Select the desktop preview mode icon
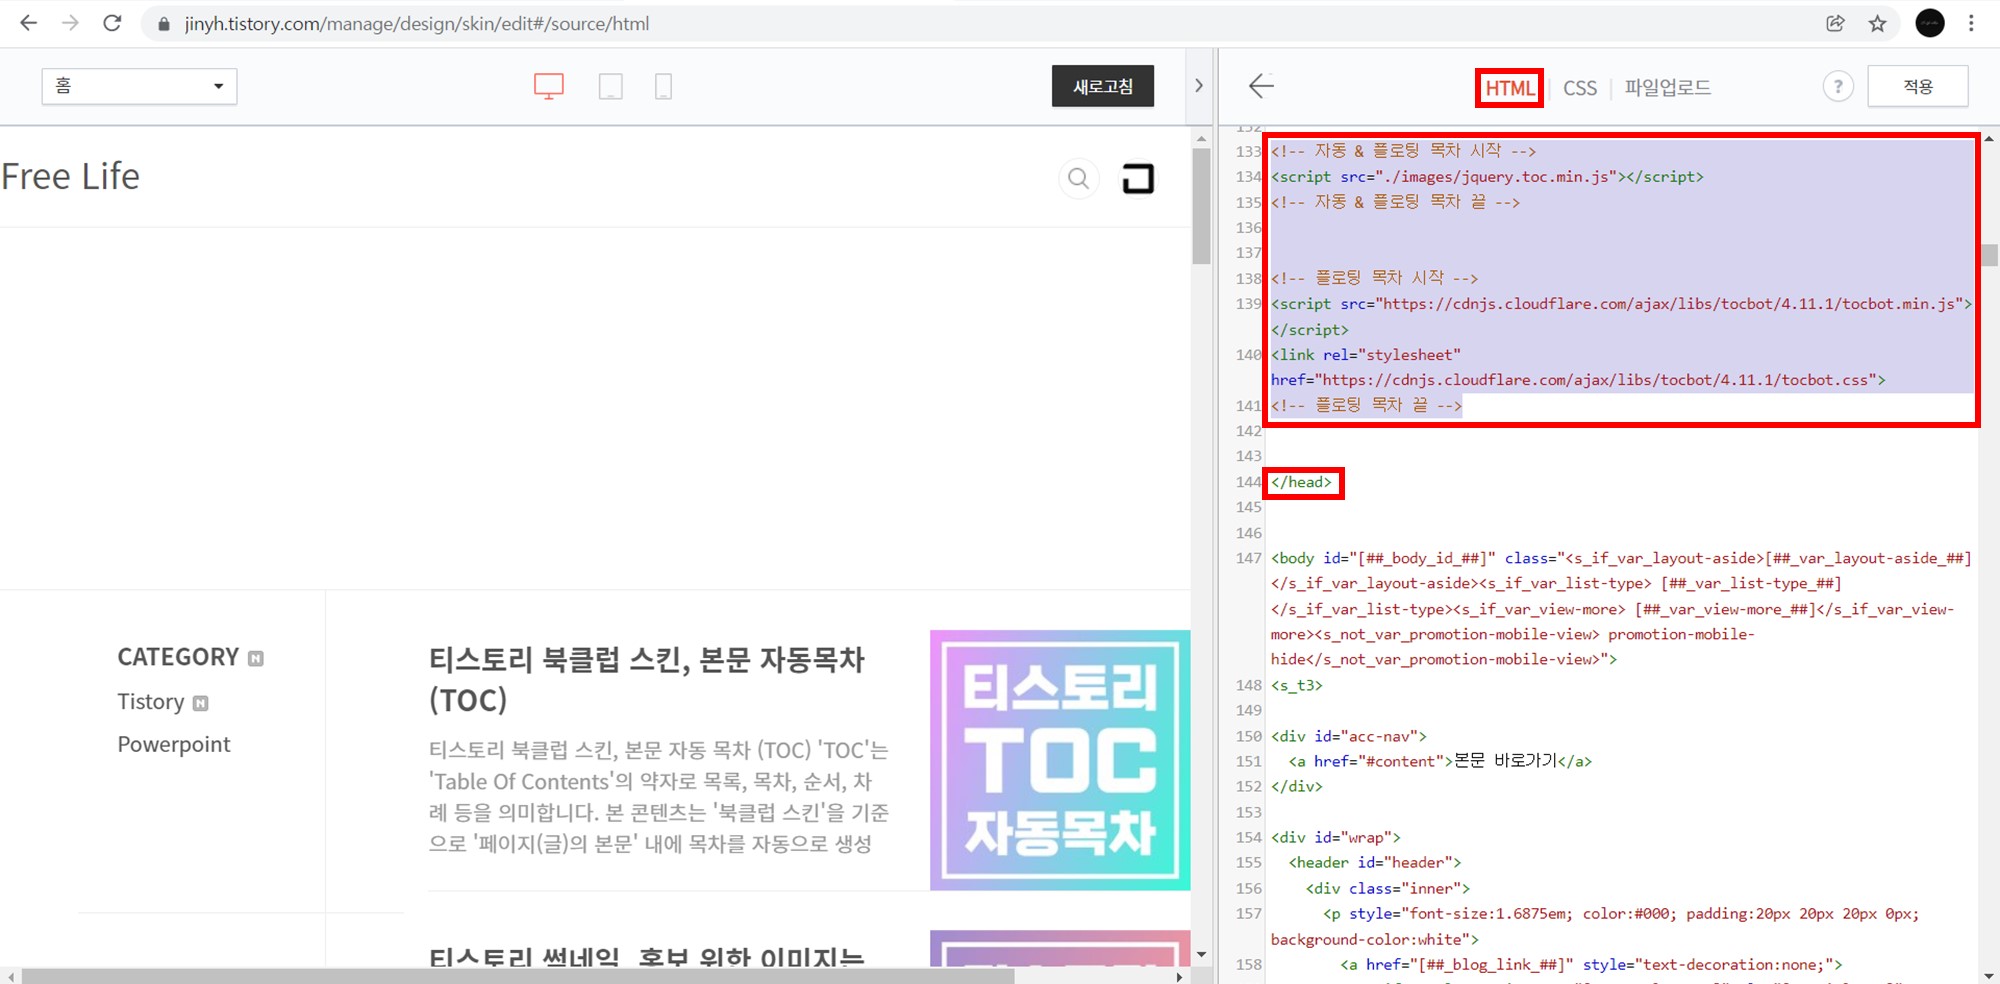Screen dimensions: 2000x984 548,85
